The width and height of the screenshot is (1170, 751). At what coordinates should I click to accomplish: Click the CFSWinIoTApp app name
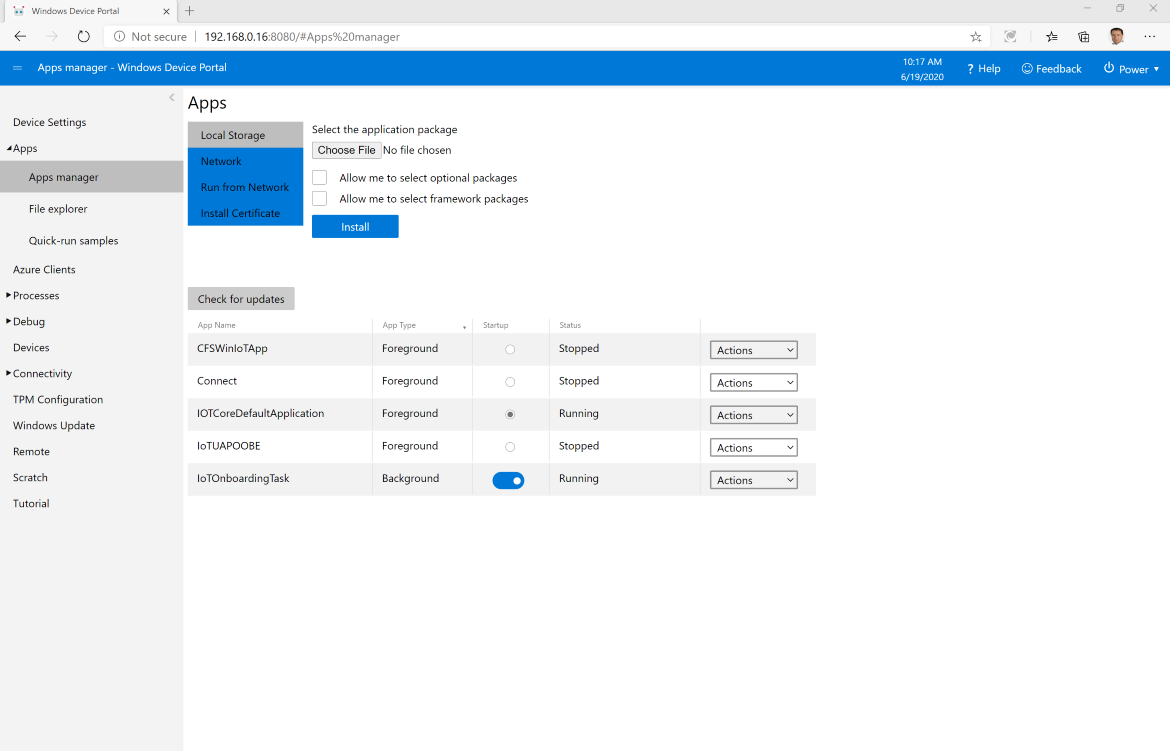coord(232,349)
